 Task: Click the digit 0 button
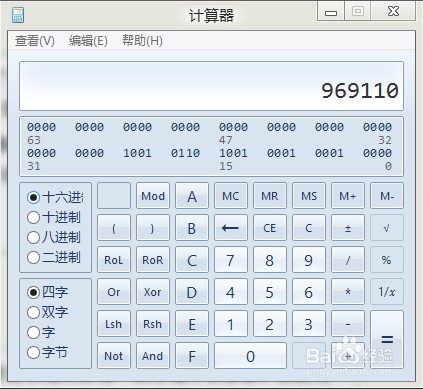coord(250,356)
